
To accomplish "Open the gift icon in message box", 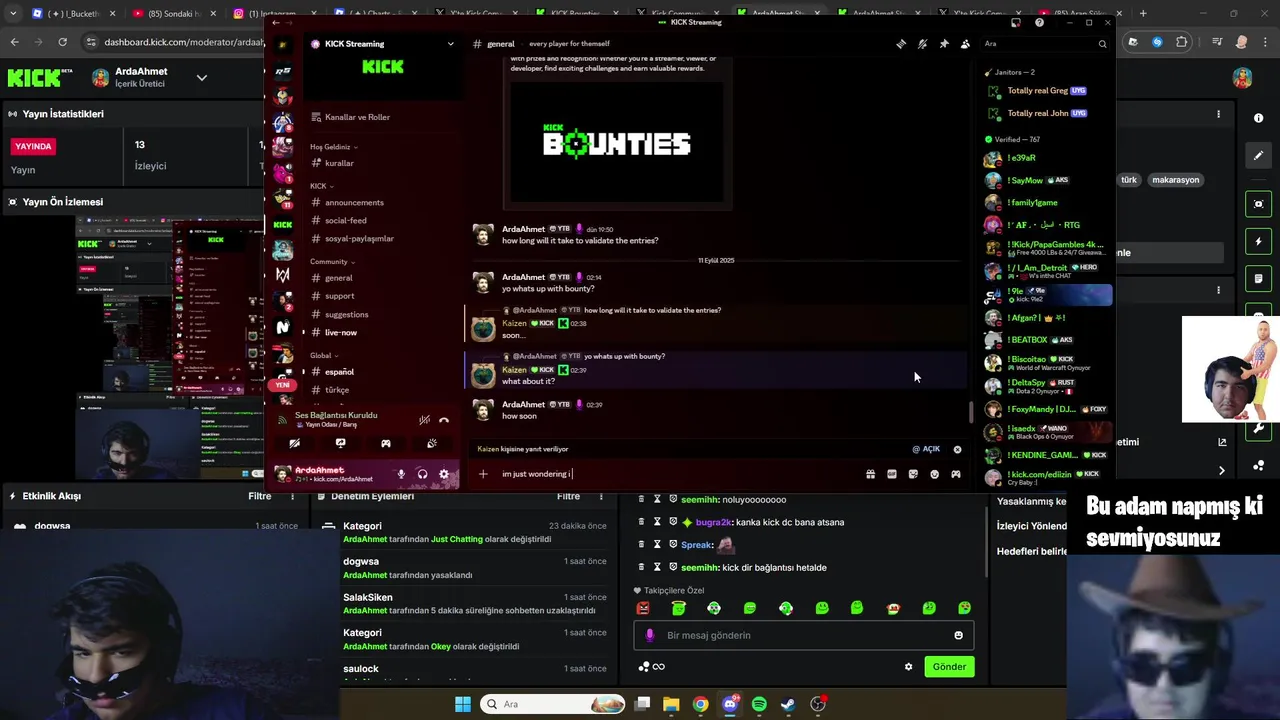I will pyautogui.click(x=871, y=474).
